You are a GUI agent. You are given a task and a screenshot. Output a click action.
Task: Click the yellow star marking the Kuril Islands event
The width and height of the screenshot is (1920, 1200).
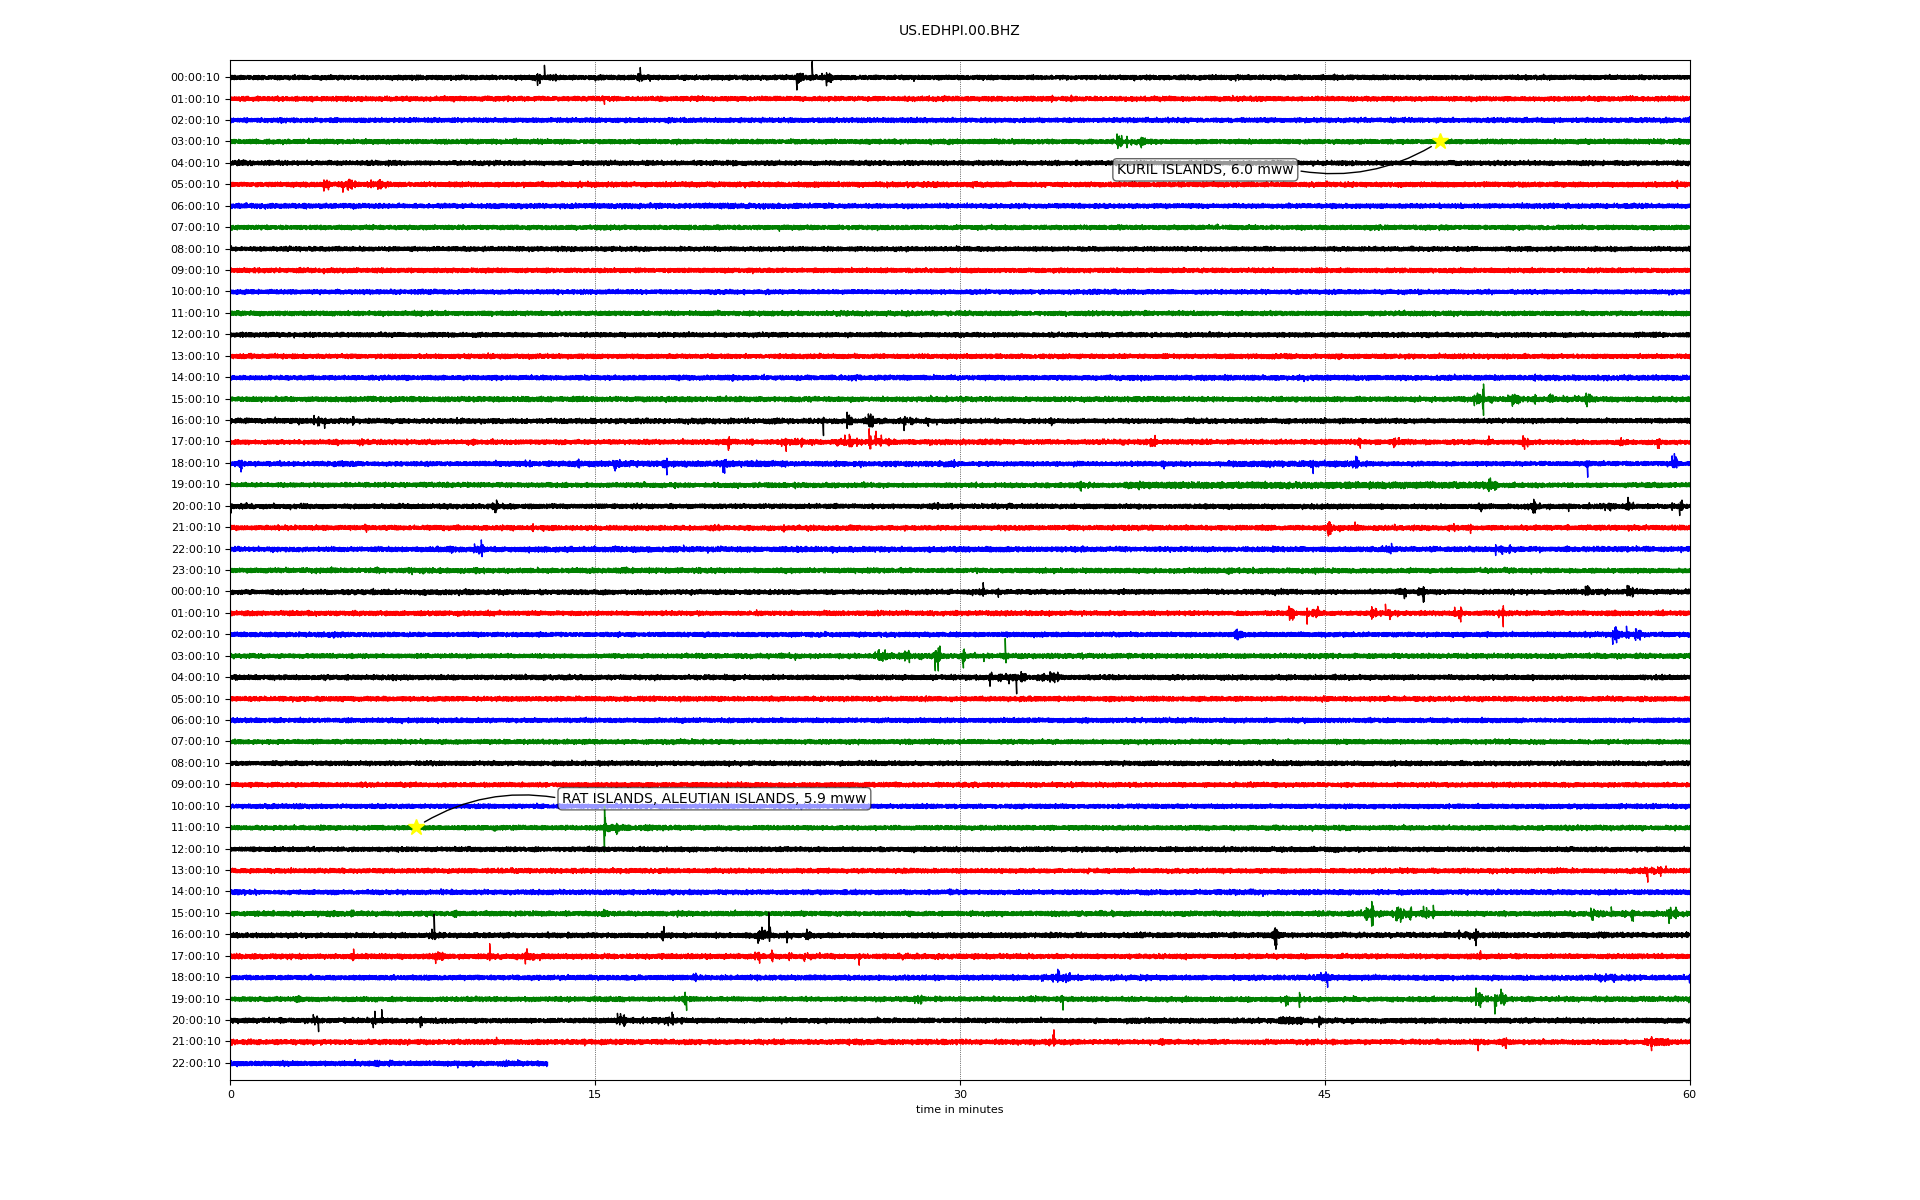pyautogui.click(x=1440, y=141)
